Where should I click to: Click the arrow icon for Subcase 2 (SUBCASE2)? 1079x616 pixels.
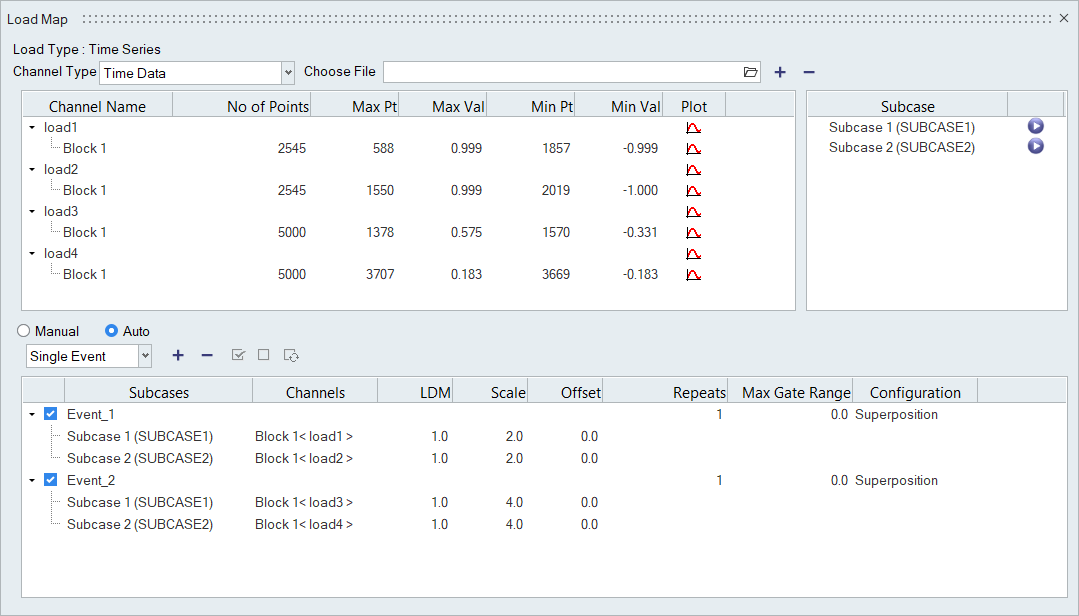pyautogui.click(x=1036, y=147)
